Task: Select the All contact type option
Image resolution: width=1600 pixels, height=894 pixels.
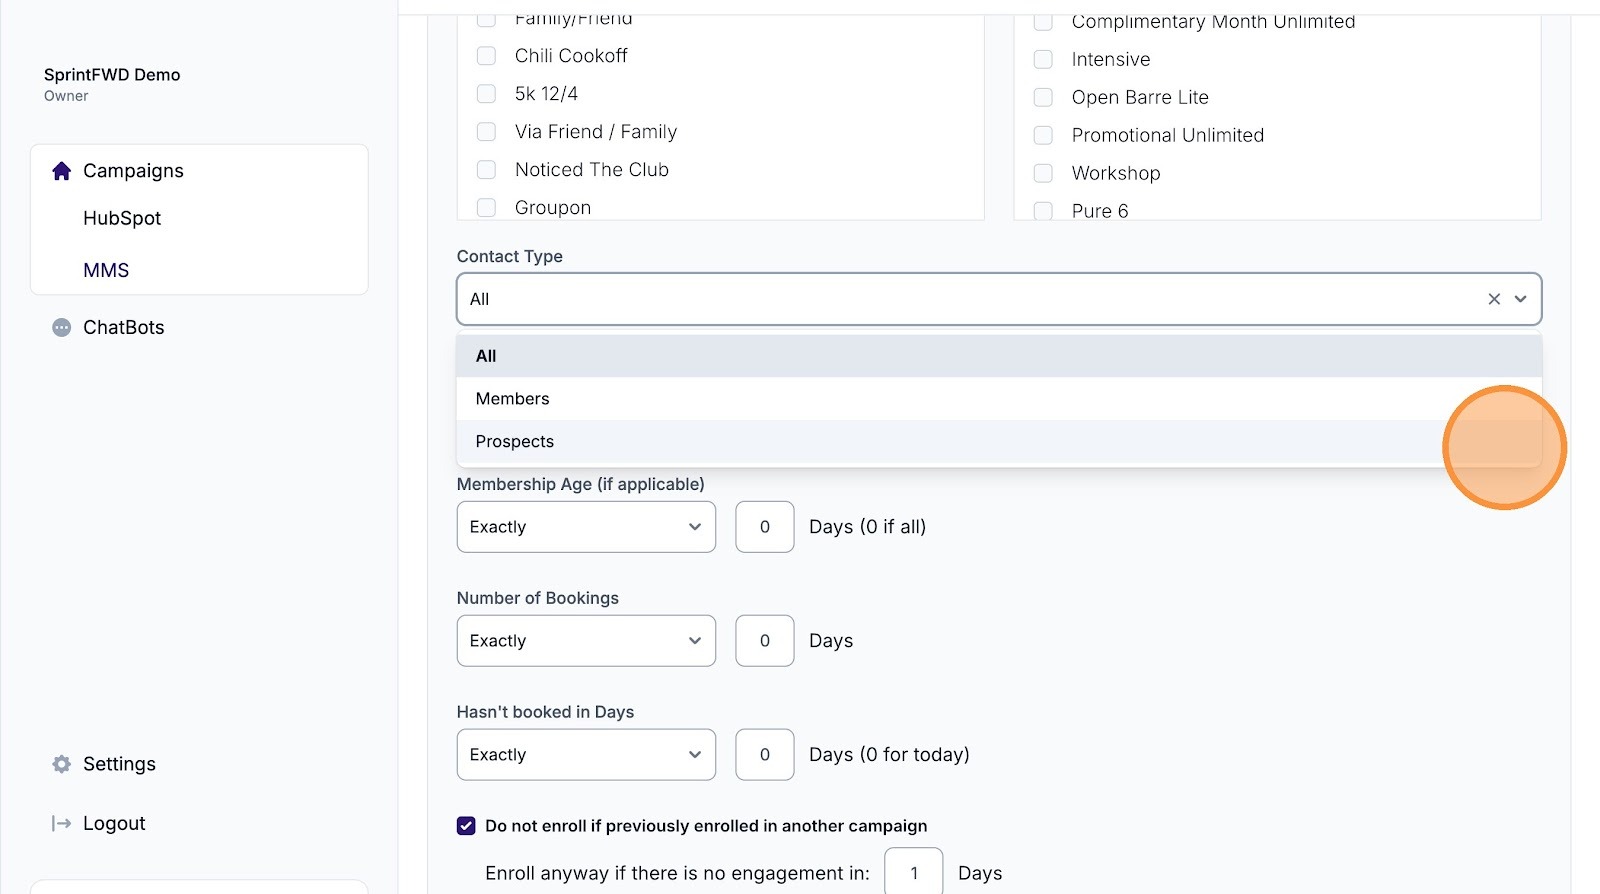Action: pyautogui.click(x=486, y=356)
